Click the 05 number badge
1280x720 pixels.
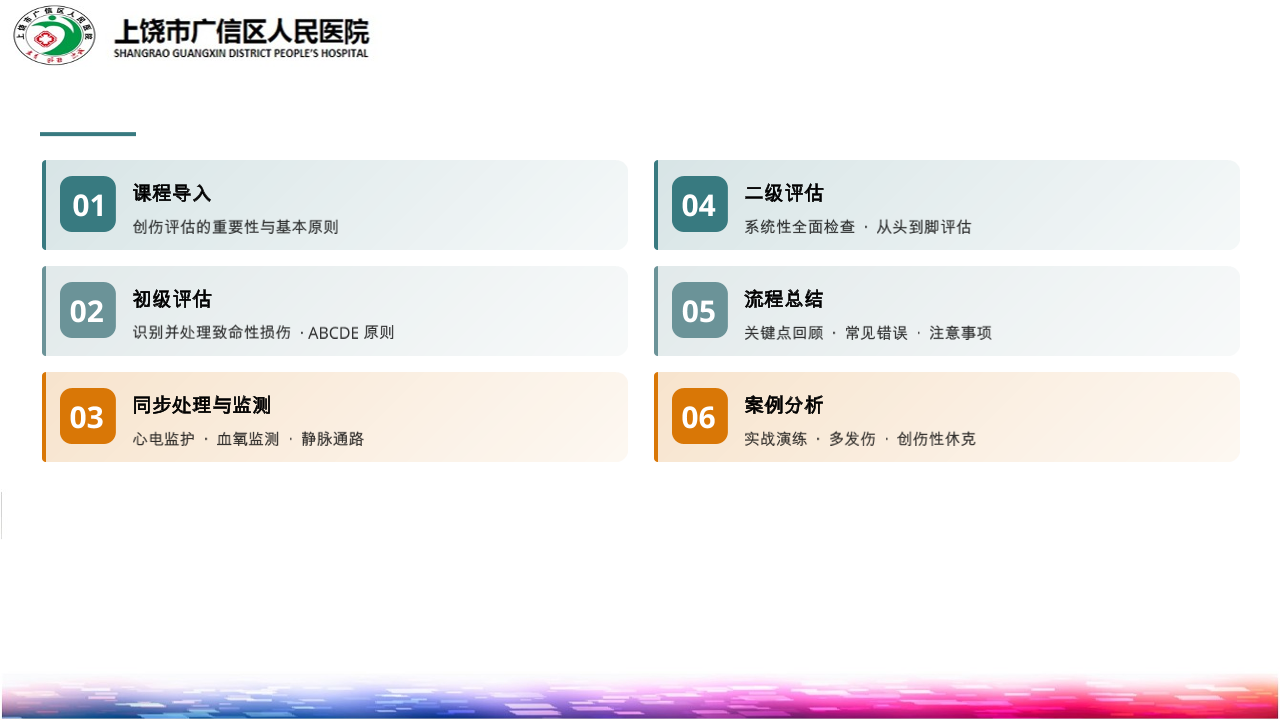pos(699,310)
